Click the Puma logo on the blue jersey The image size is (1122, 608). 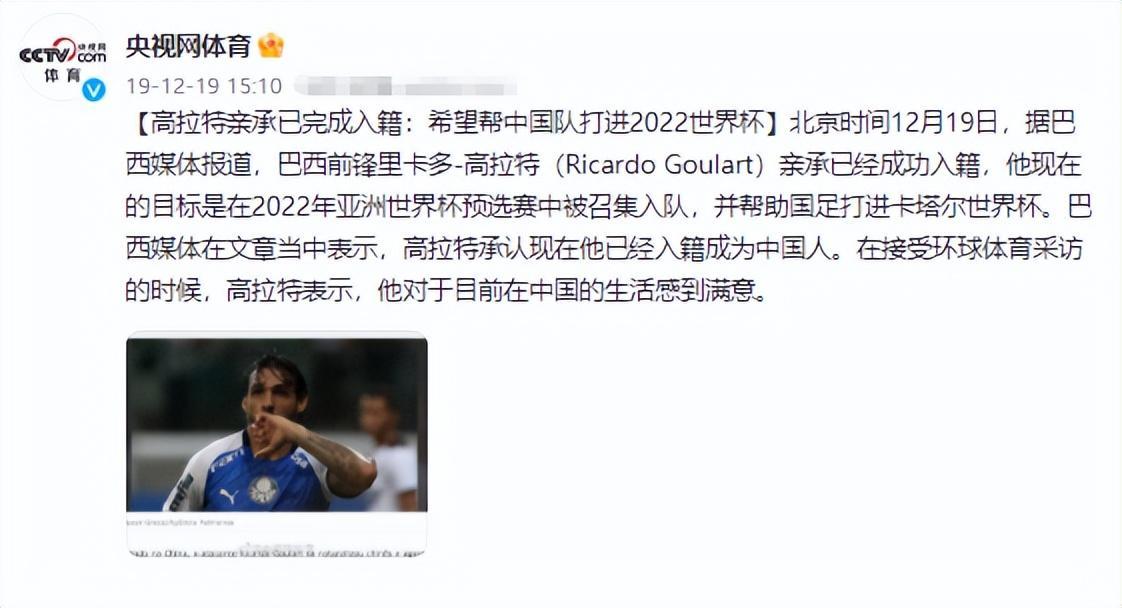tap(228, 495)
